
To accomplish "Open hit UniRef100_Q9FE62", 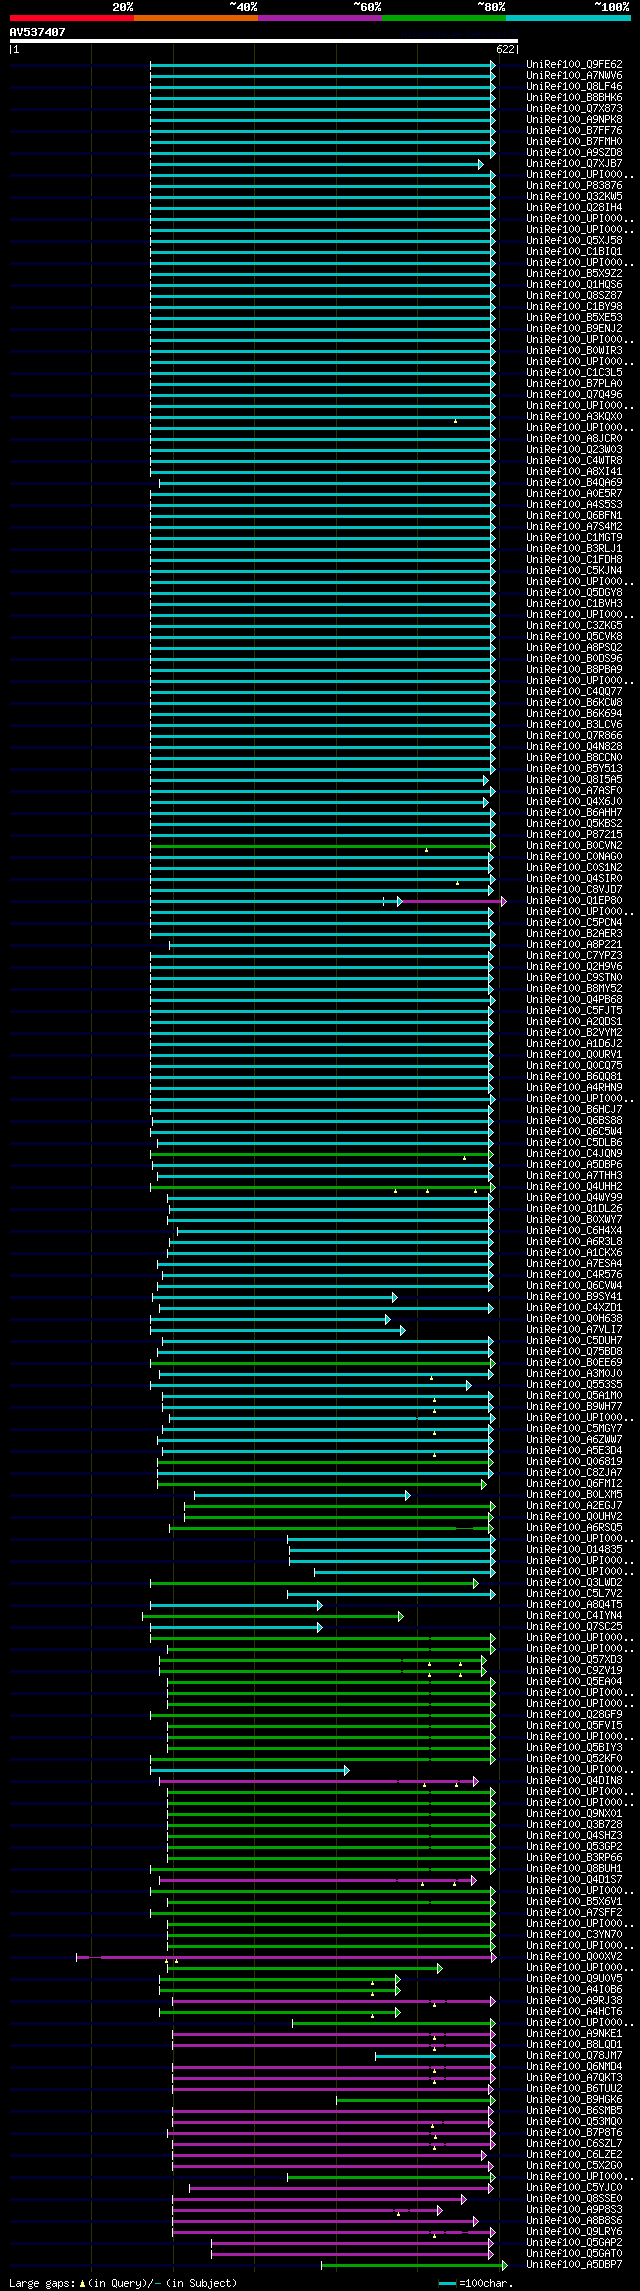I will coord(574,65).
